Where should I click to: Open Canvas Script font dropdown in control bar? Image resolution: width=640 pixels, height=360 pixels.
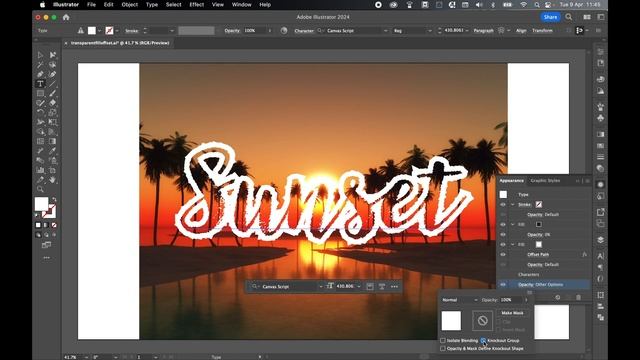(x=386, y=31)
